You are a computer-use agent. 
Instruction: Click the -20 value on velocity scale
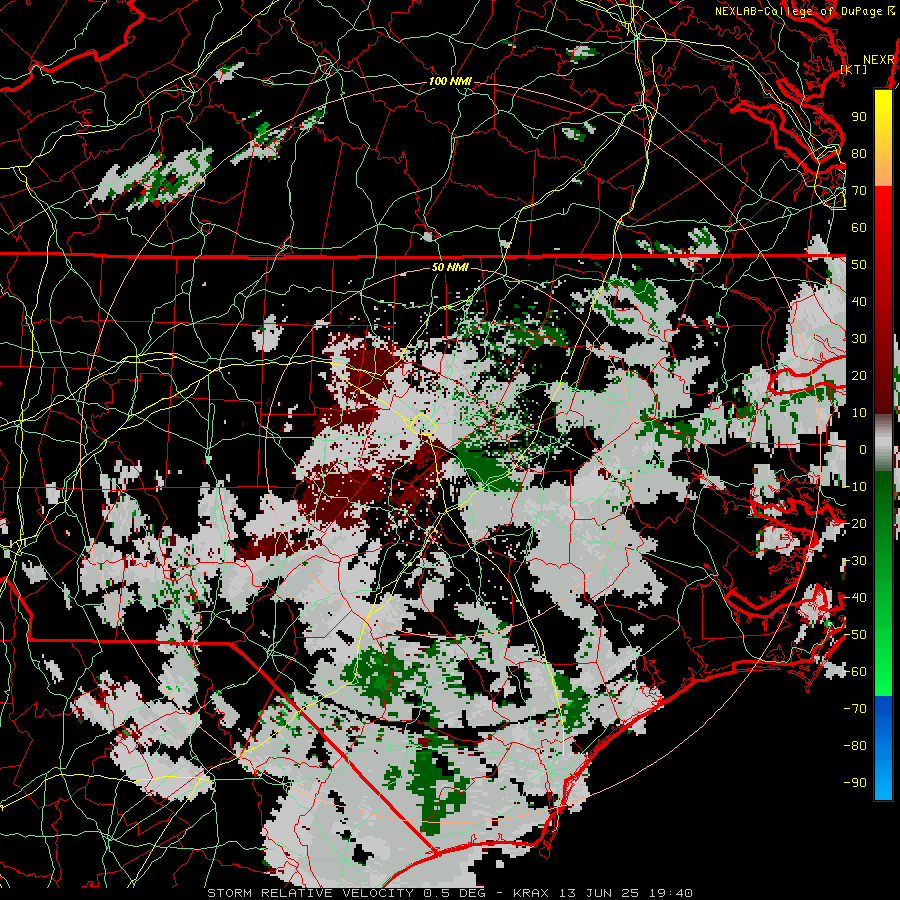(x=855, y=524)
